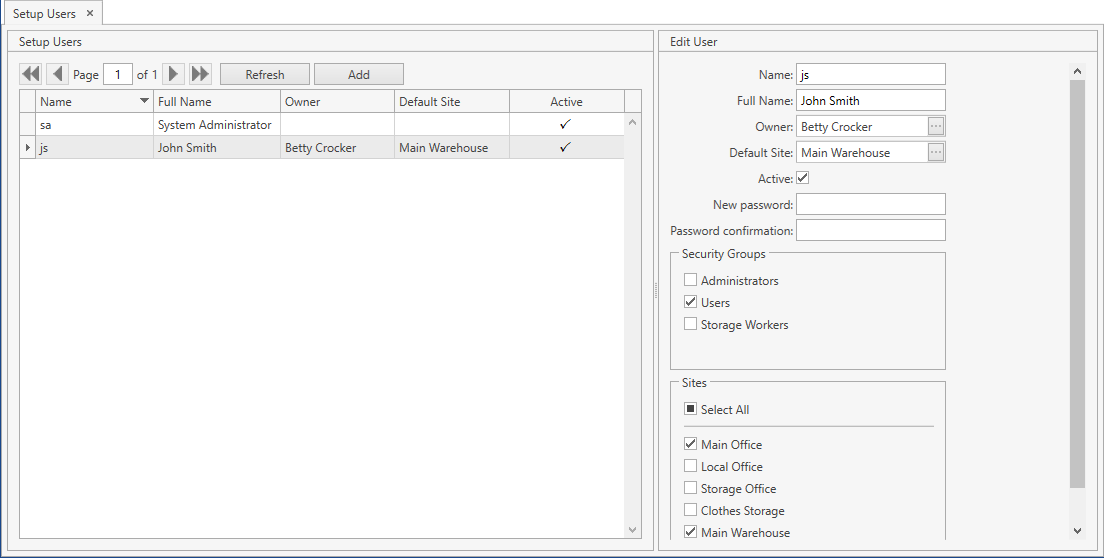Enable the Administrators security group
The image size is (1104, 558).
pos(691,281)
